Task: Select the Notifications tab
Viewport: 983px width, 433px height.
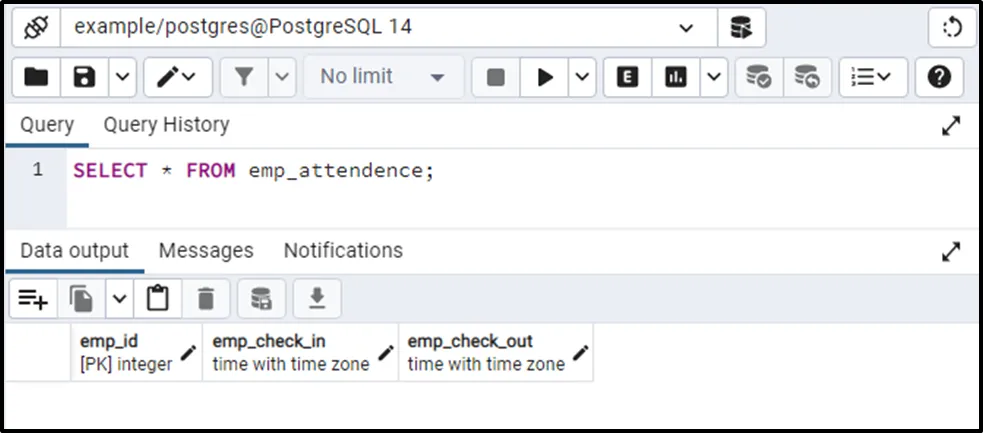Action: pyautogui.click(x=343, y=250)
